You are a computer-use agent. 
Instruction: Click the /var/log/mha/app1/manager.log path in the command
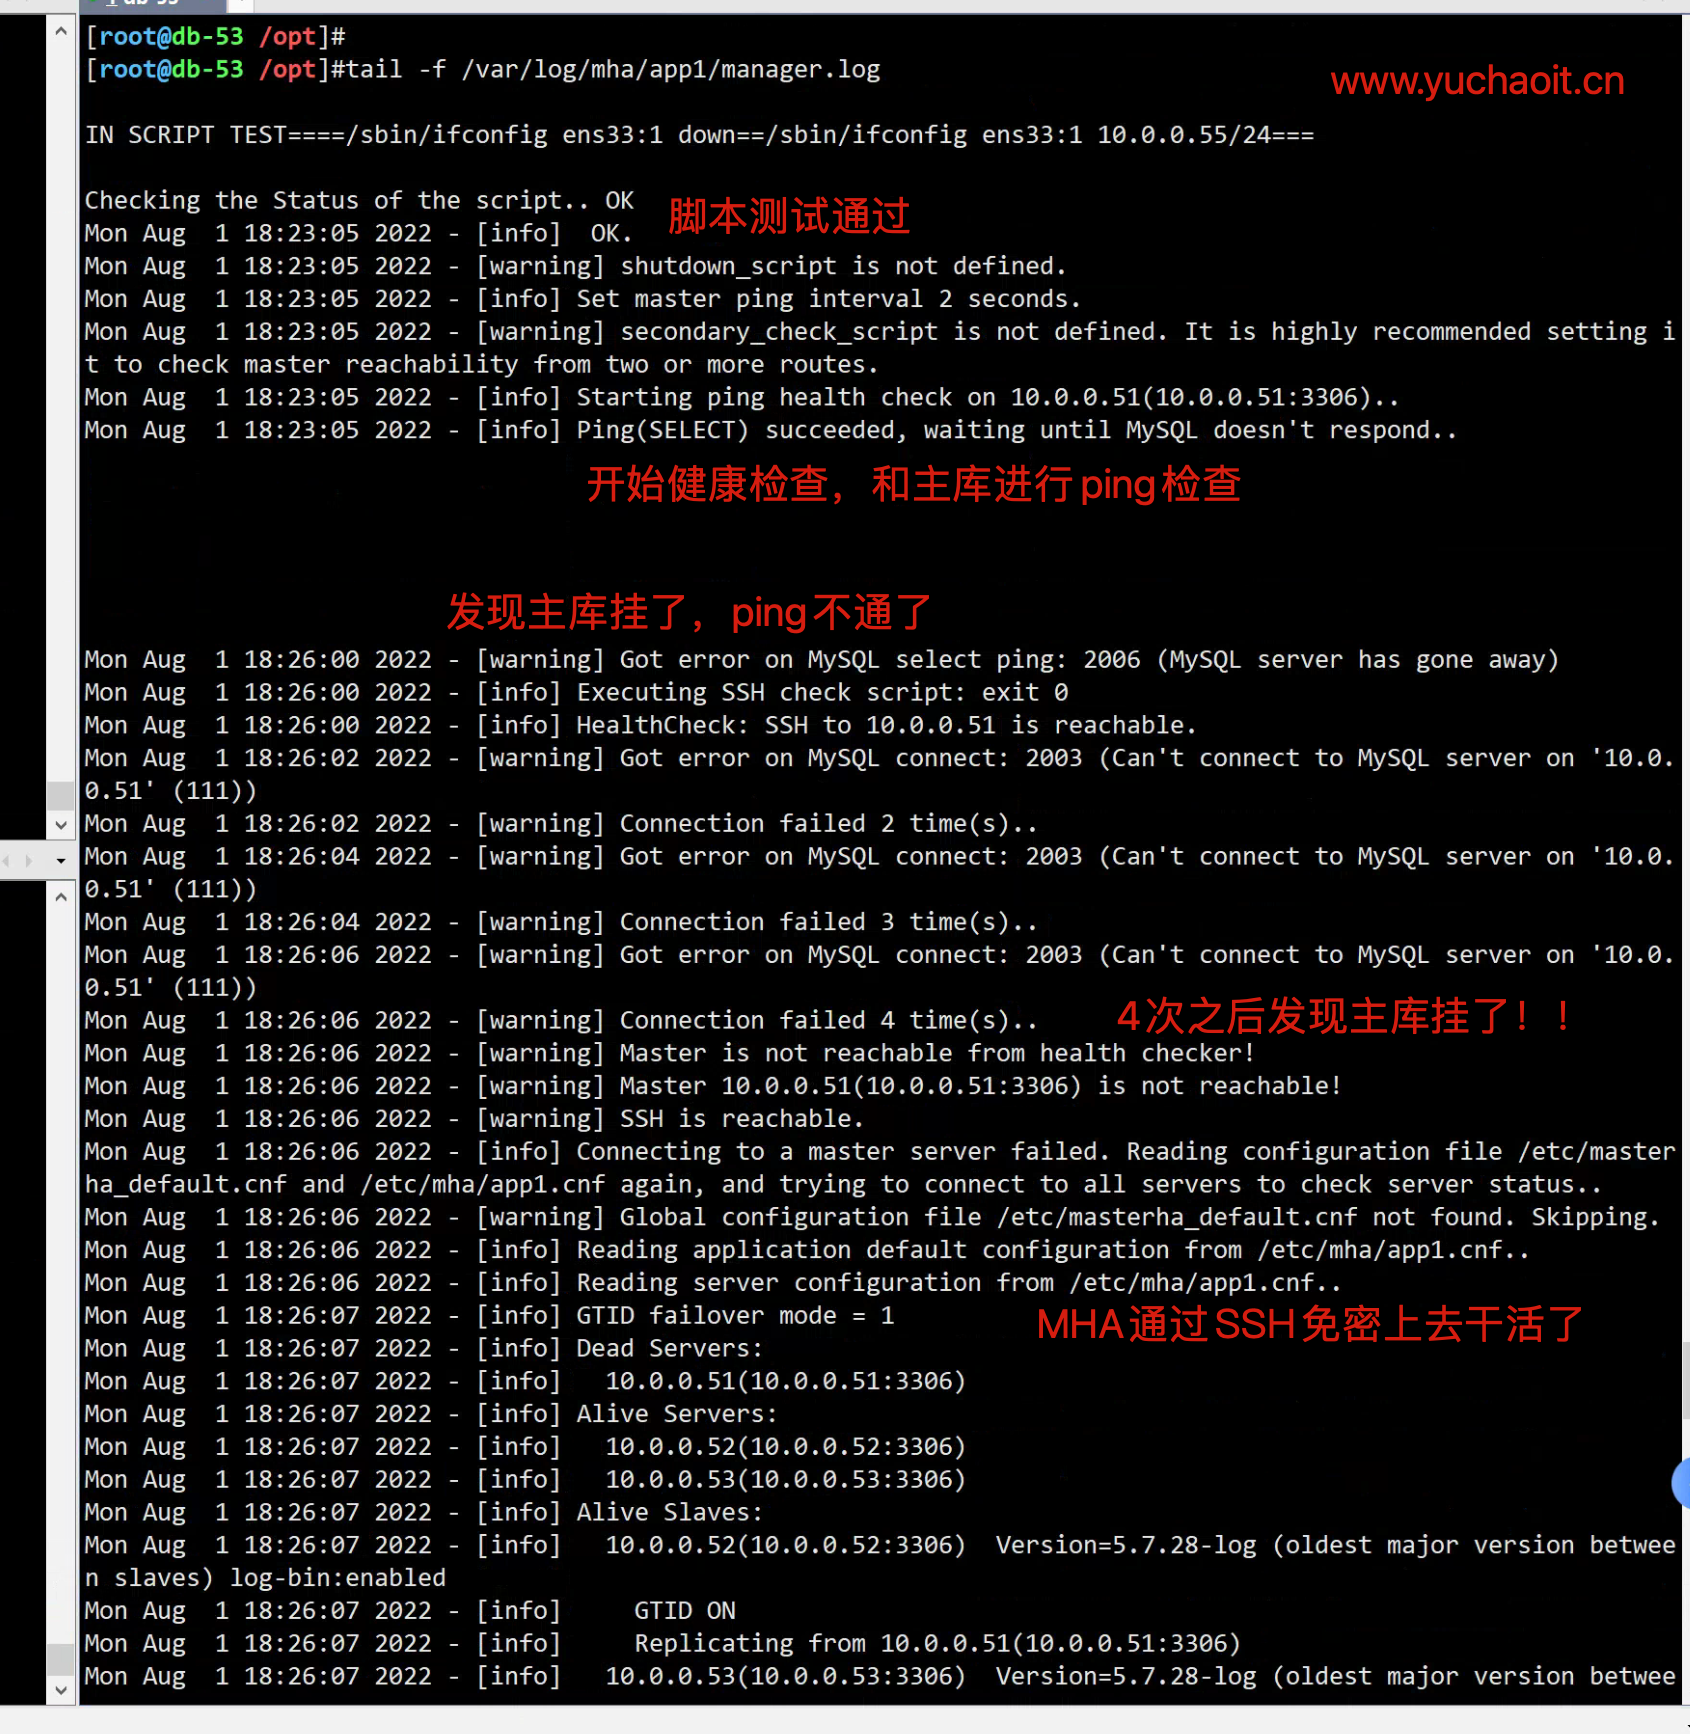tap(670, 70)
